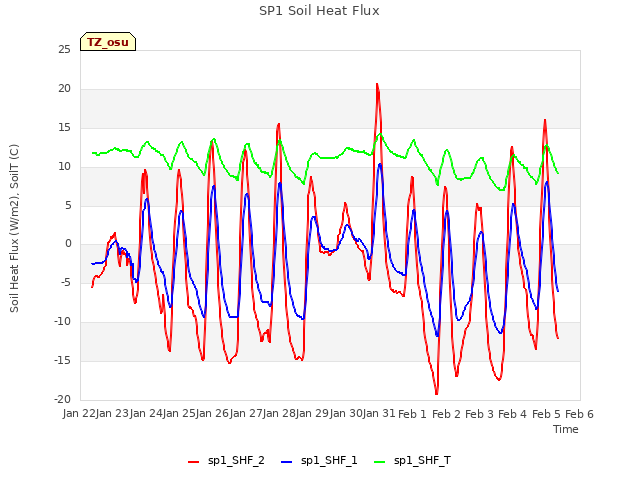640x480 pixels.
Task: Click the Jan 26 x-axis tick label
Action: (213, 413)
